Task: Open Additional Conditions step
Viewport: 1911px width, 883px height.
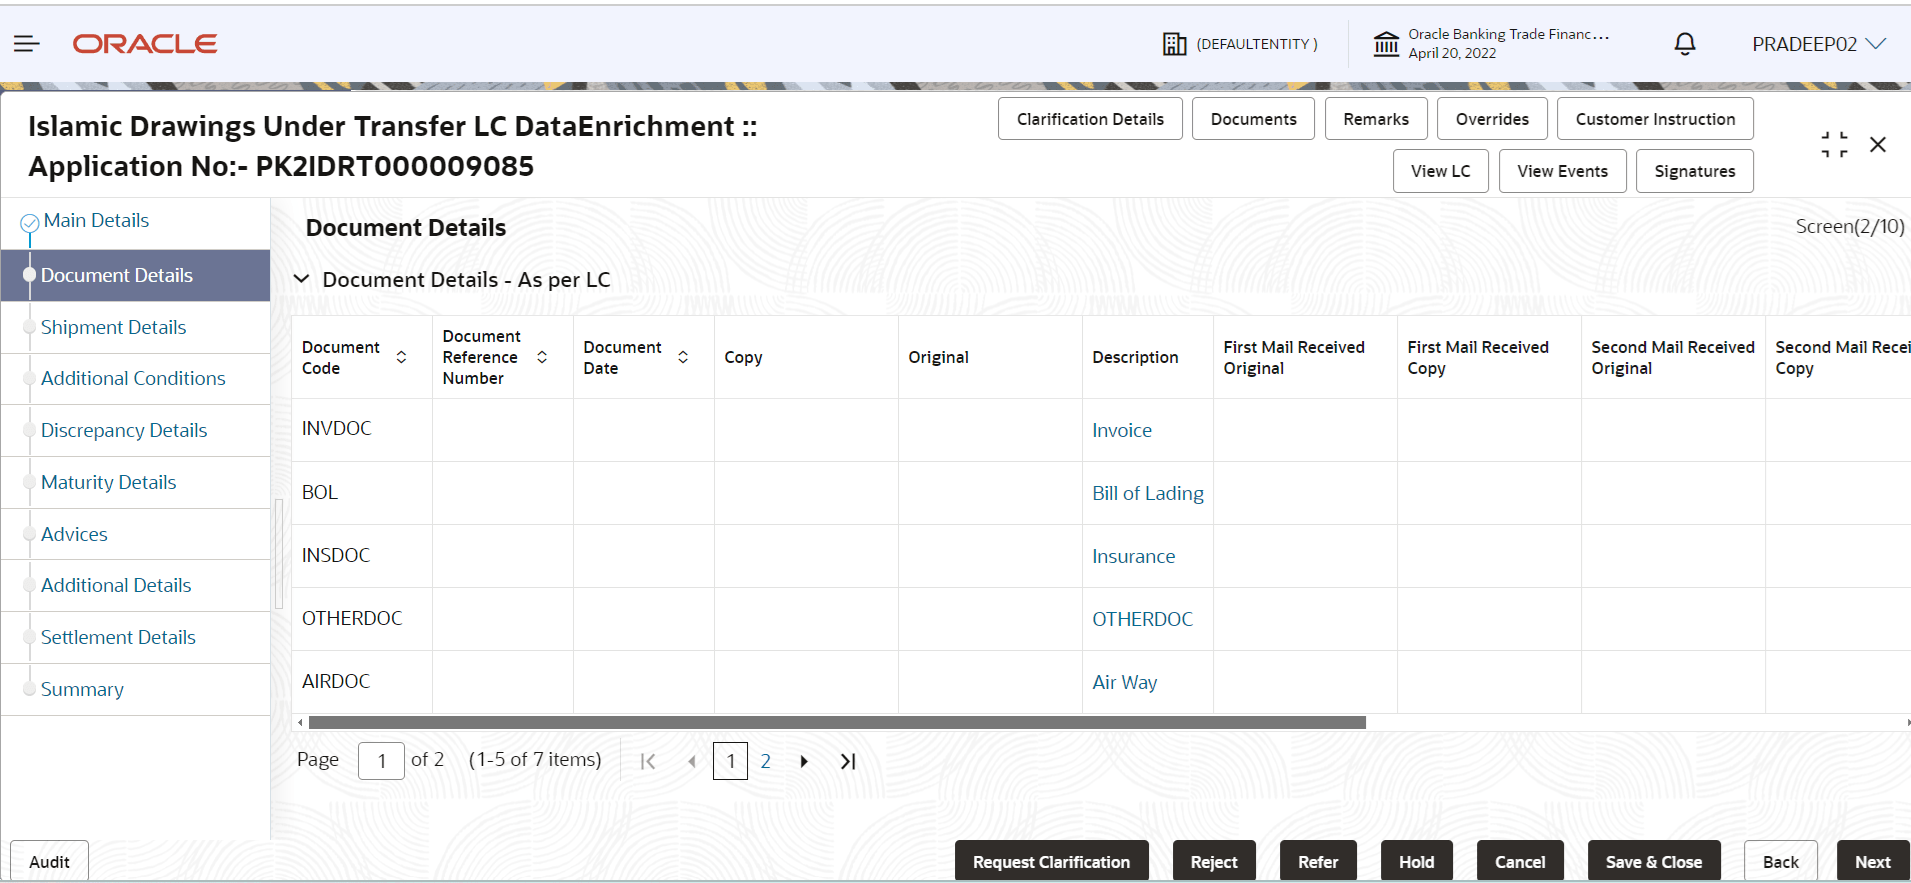Action: tap(133, 378)
